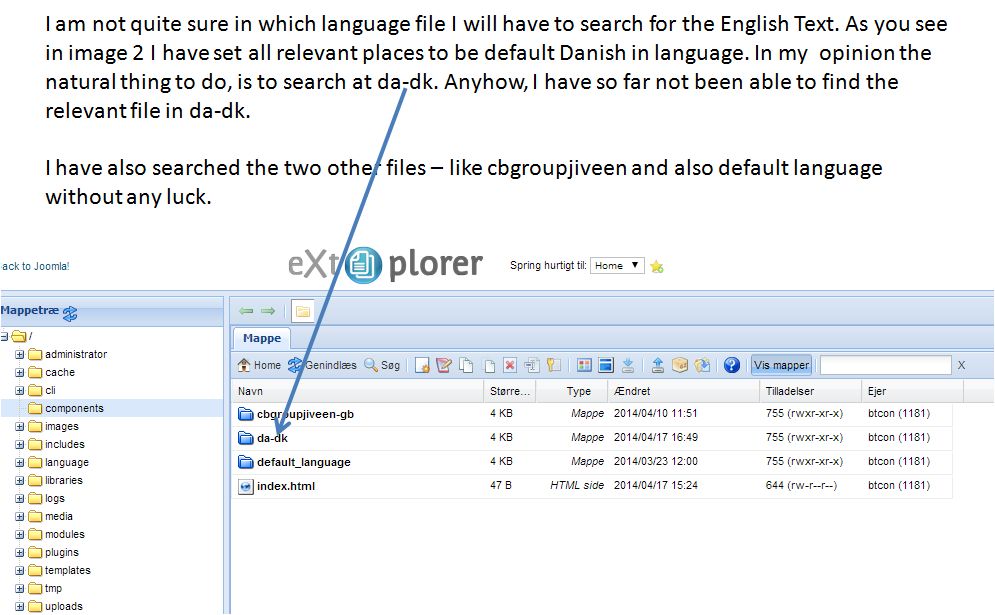
Task: Click the copy files icon
Action: click(x=466, y=365)
